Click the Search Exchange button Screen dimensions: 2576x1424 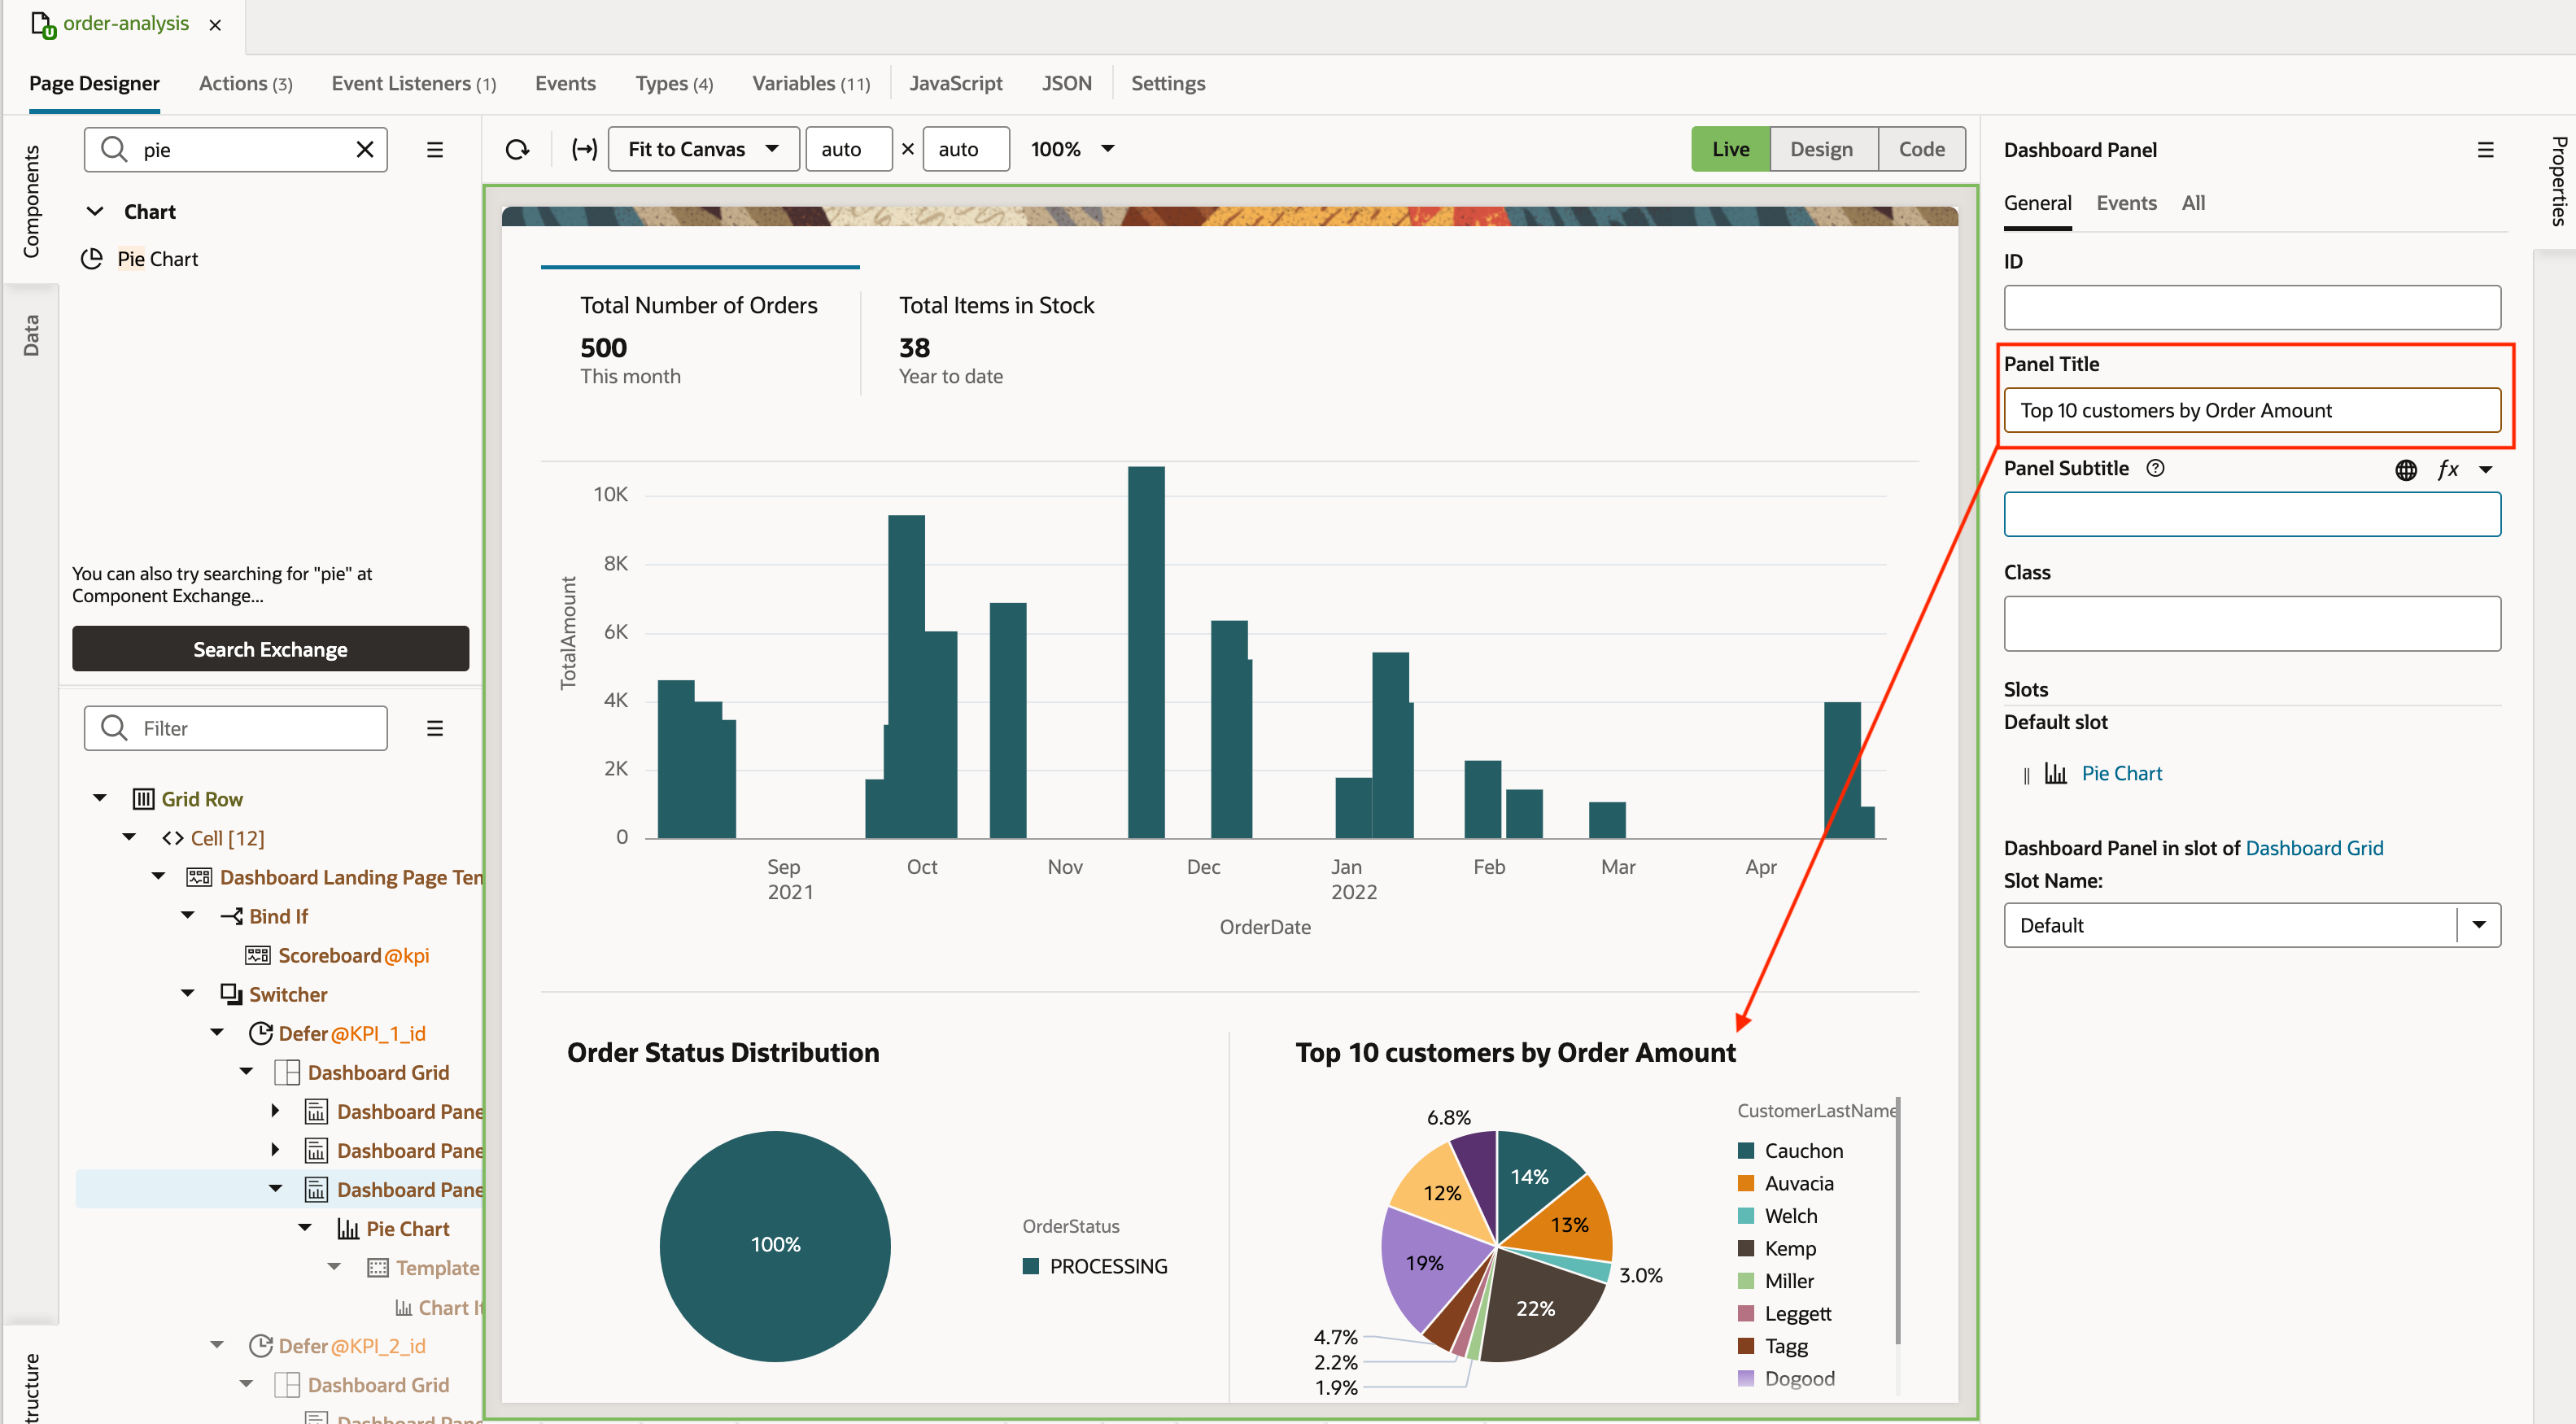tap(270, 648)
